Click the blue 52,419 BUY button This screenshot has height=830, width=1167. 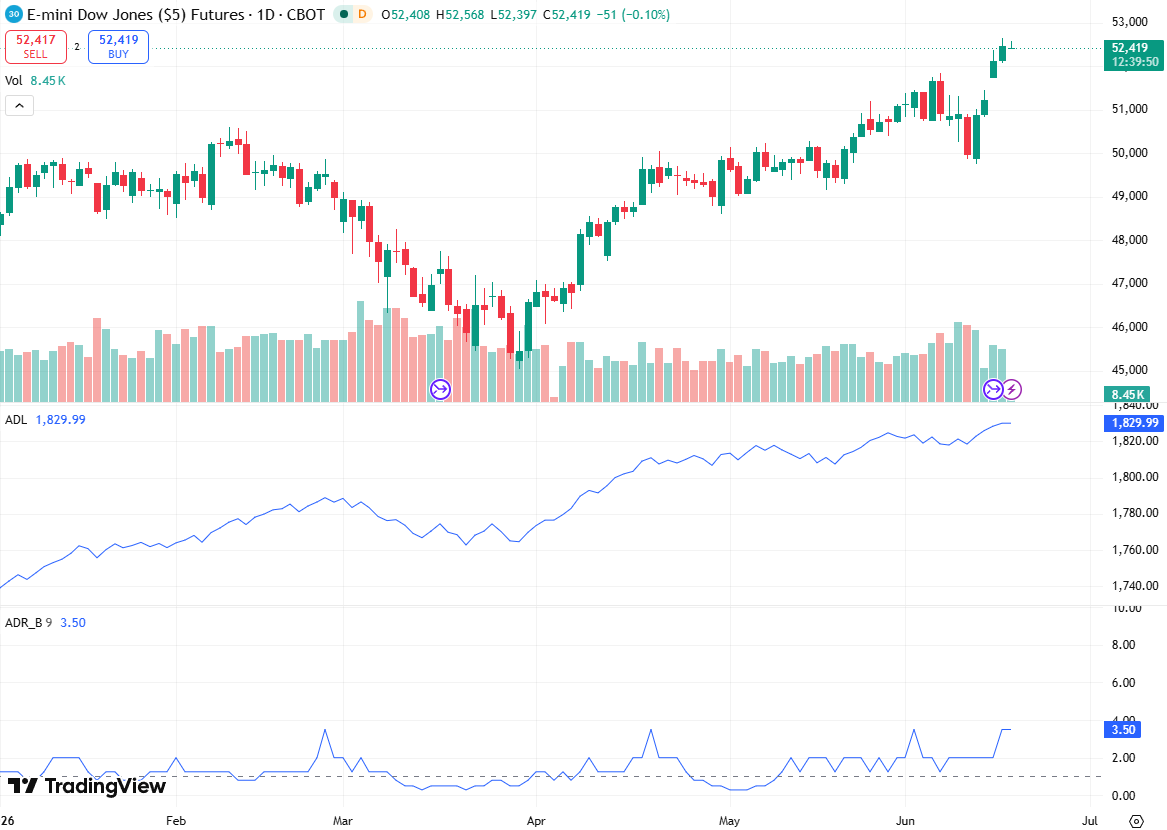(118, 46)
